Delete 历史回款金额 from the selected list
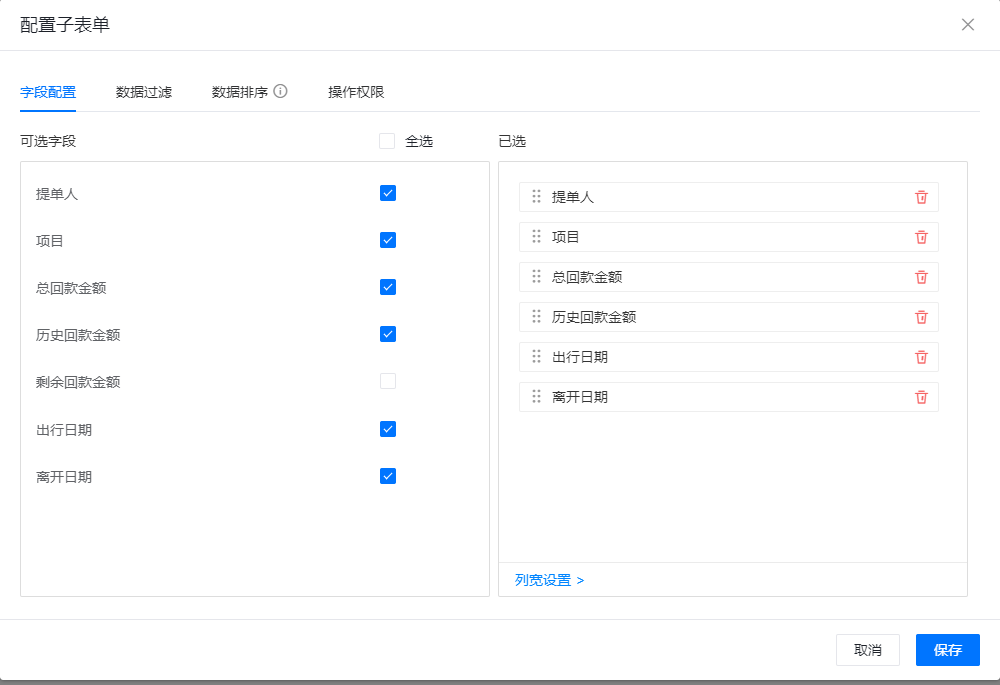Viewport: 1000px width, 685px height. (x=921, y=317)
